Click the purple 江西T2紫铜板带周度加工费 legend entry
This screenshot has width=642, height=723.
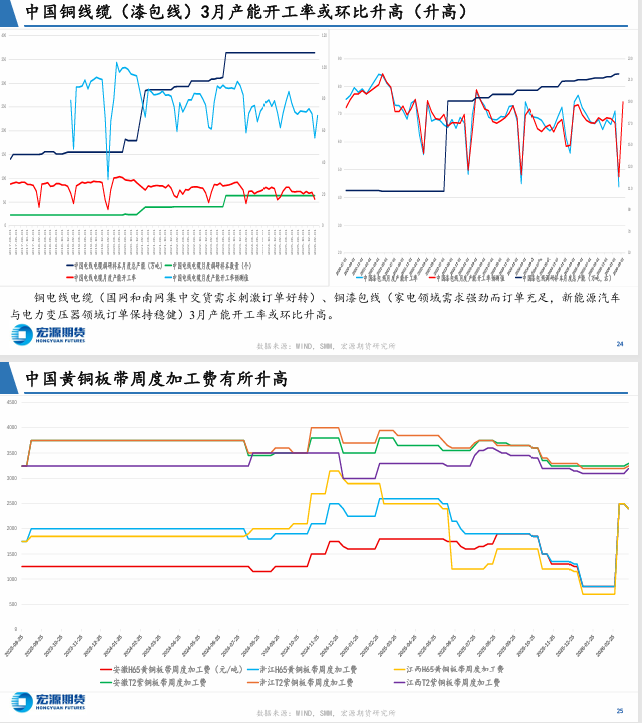click(x=447, y=682)
